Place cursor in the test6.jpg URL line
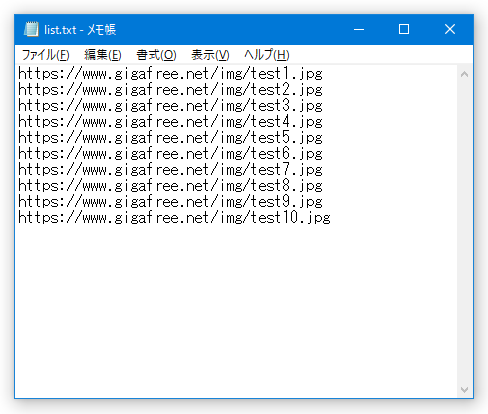Screen dimensions: 488x414 (170, 154)
